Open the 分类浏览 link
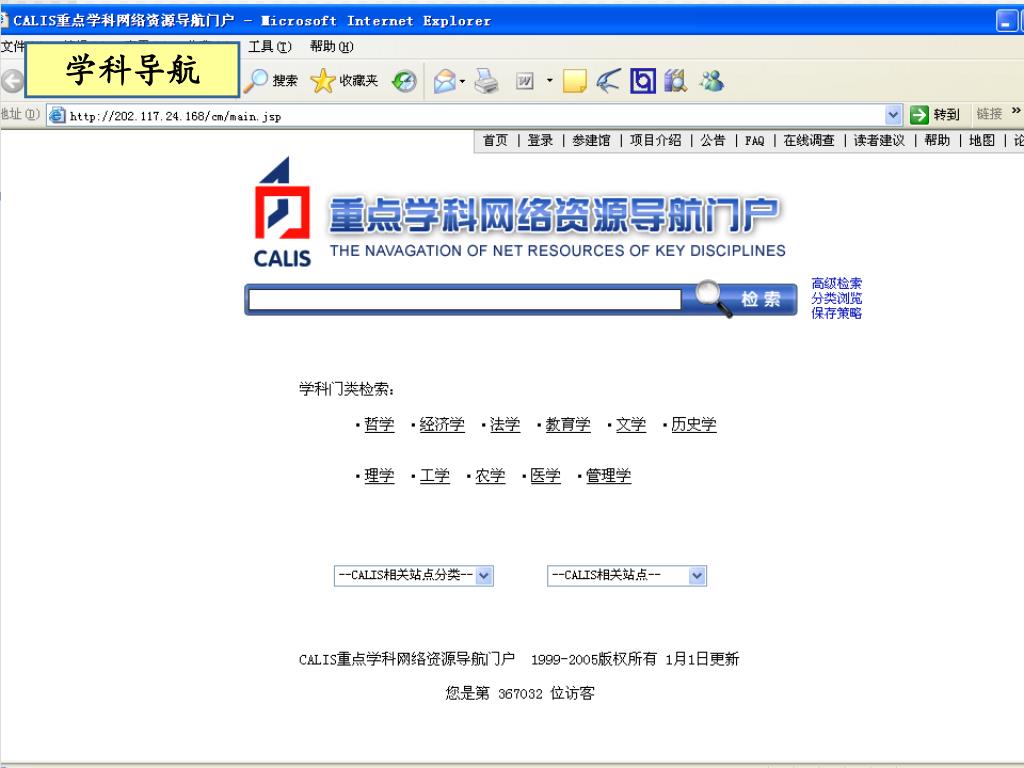Image resolution: width=1024 pixels, height=768 pixels. (x=837, y=298)
